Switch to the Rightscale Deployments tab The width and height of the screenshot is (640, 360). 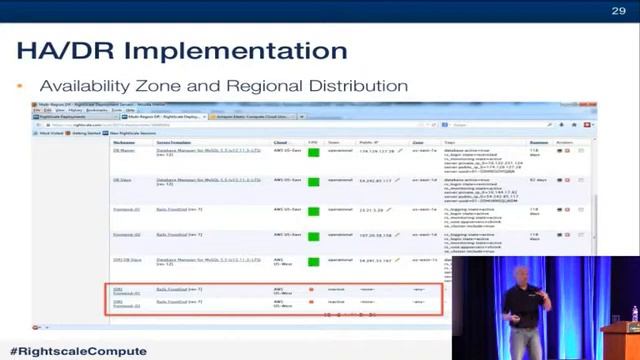[x=76, y=117]
